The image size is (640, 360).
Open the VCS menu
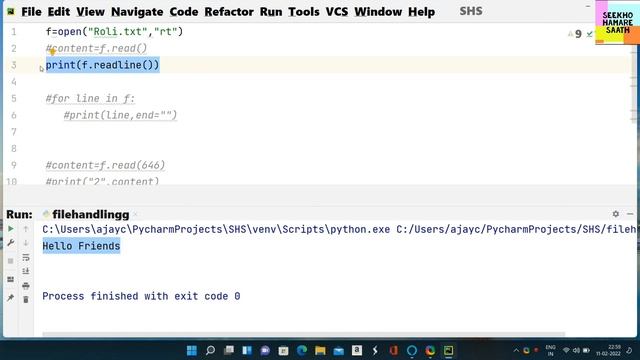click(337, 12)
